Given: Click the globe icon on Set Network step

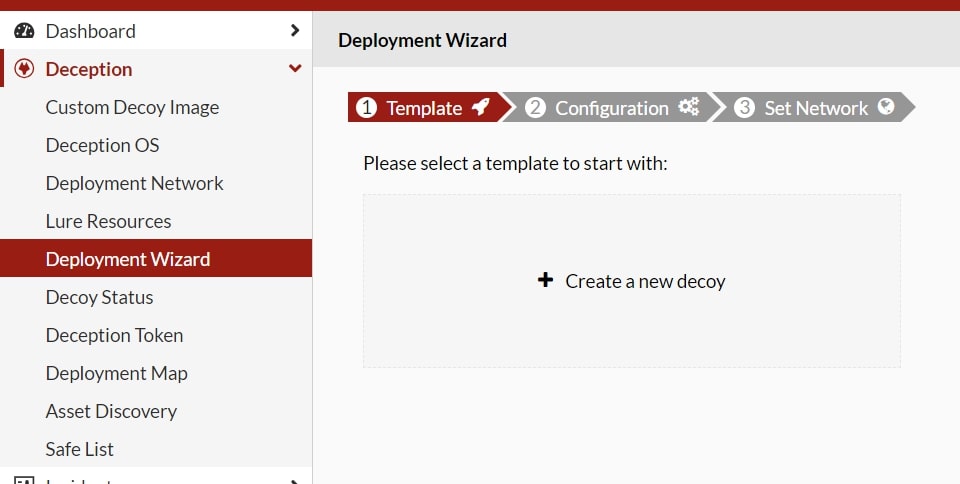Looking at the screenshot, I should pyautogui.click(x=885, y=107).
